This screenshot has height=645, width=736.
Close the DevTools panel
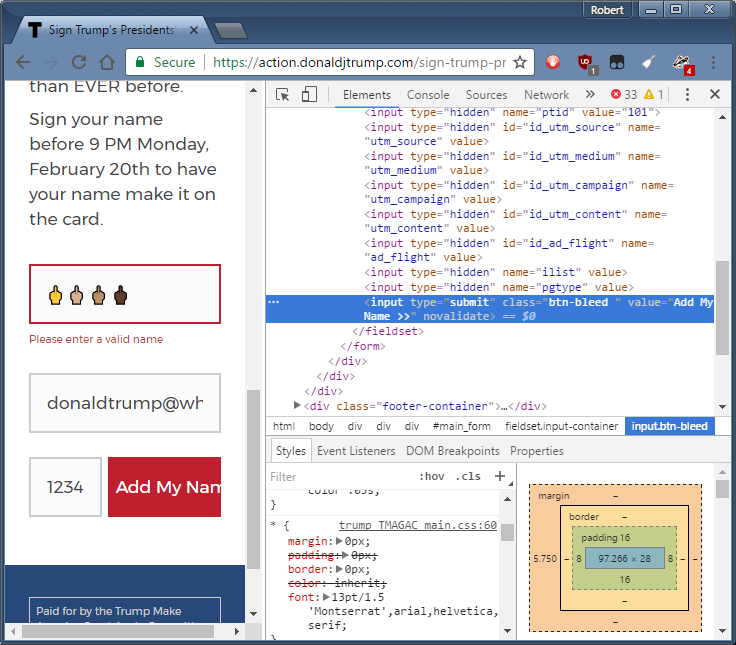coord(715,94)
